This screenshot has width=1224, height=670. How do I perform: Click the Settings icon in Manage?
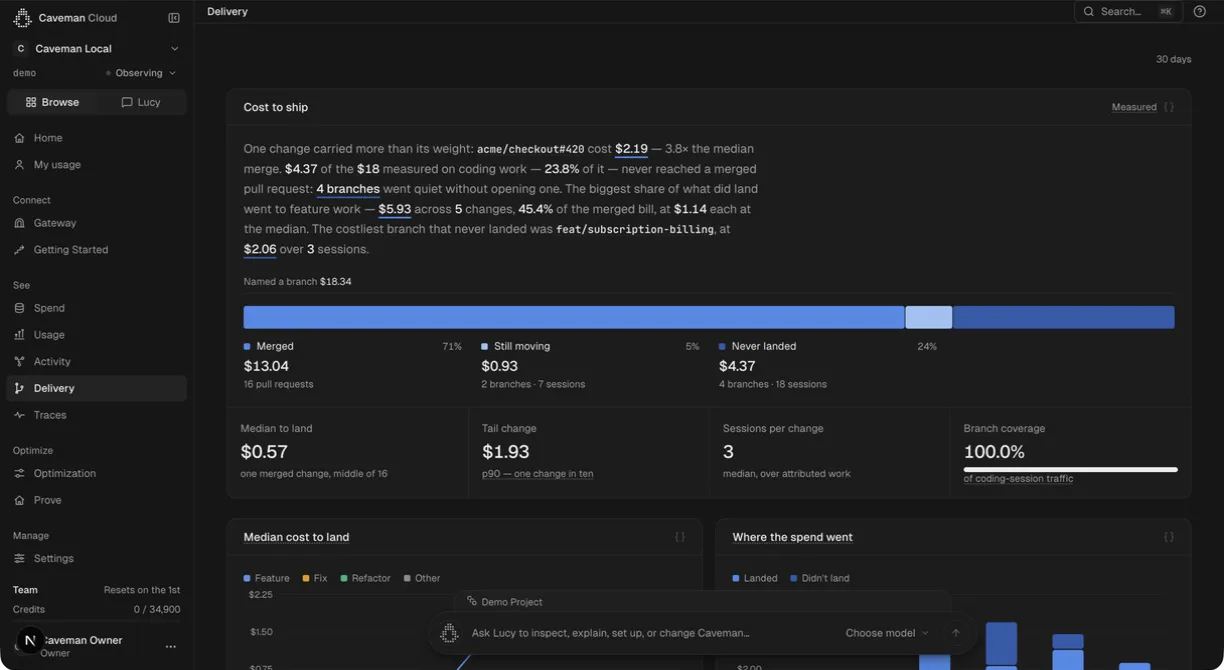[x=19, y=558]
